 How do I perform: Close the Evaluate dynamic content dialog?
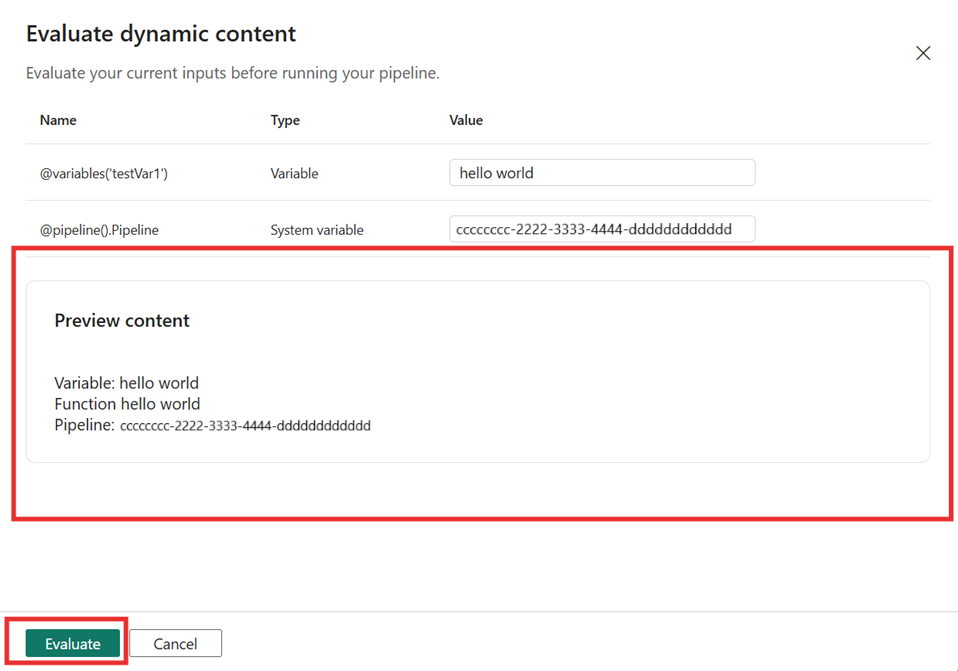(x=923, y=53)
